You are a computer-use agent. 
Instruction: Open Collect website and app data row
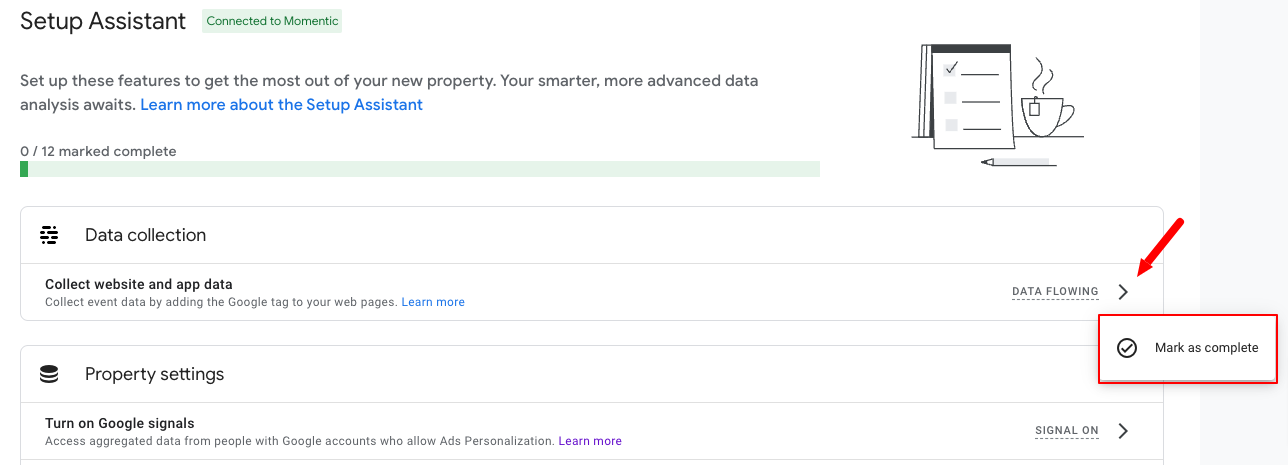(592, 292)
